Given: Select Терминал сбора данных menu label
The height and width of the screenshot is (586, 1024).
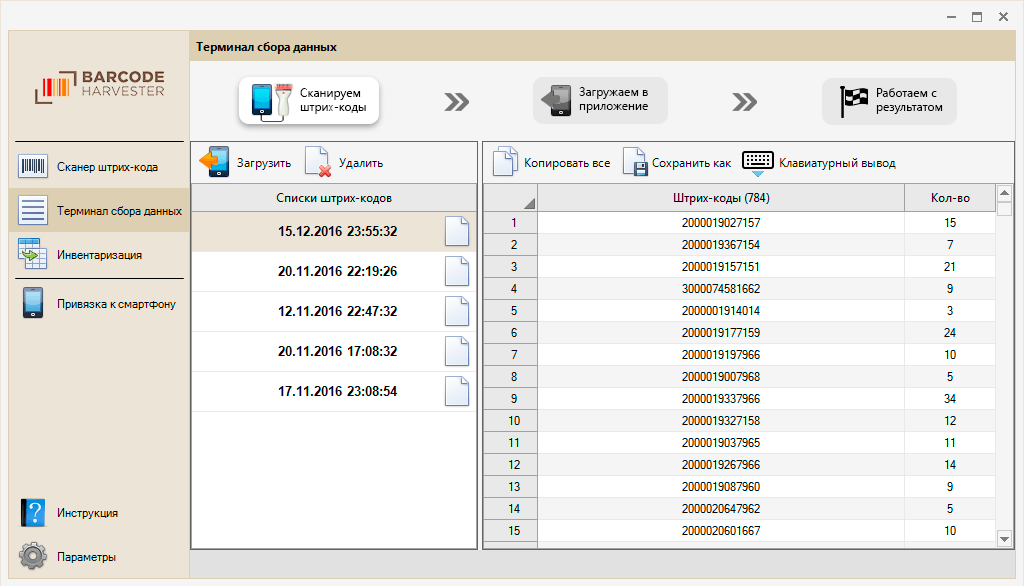Looking at the screenshot, I should coord(119,211).
